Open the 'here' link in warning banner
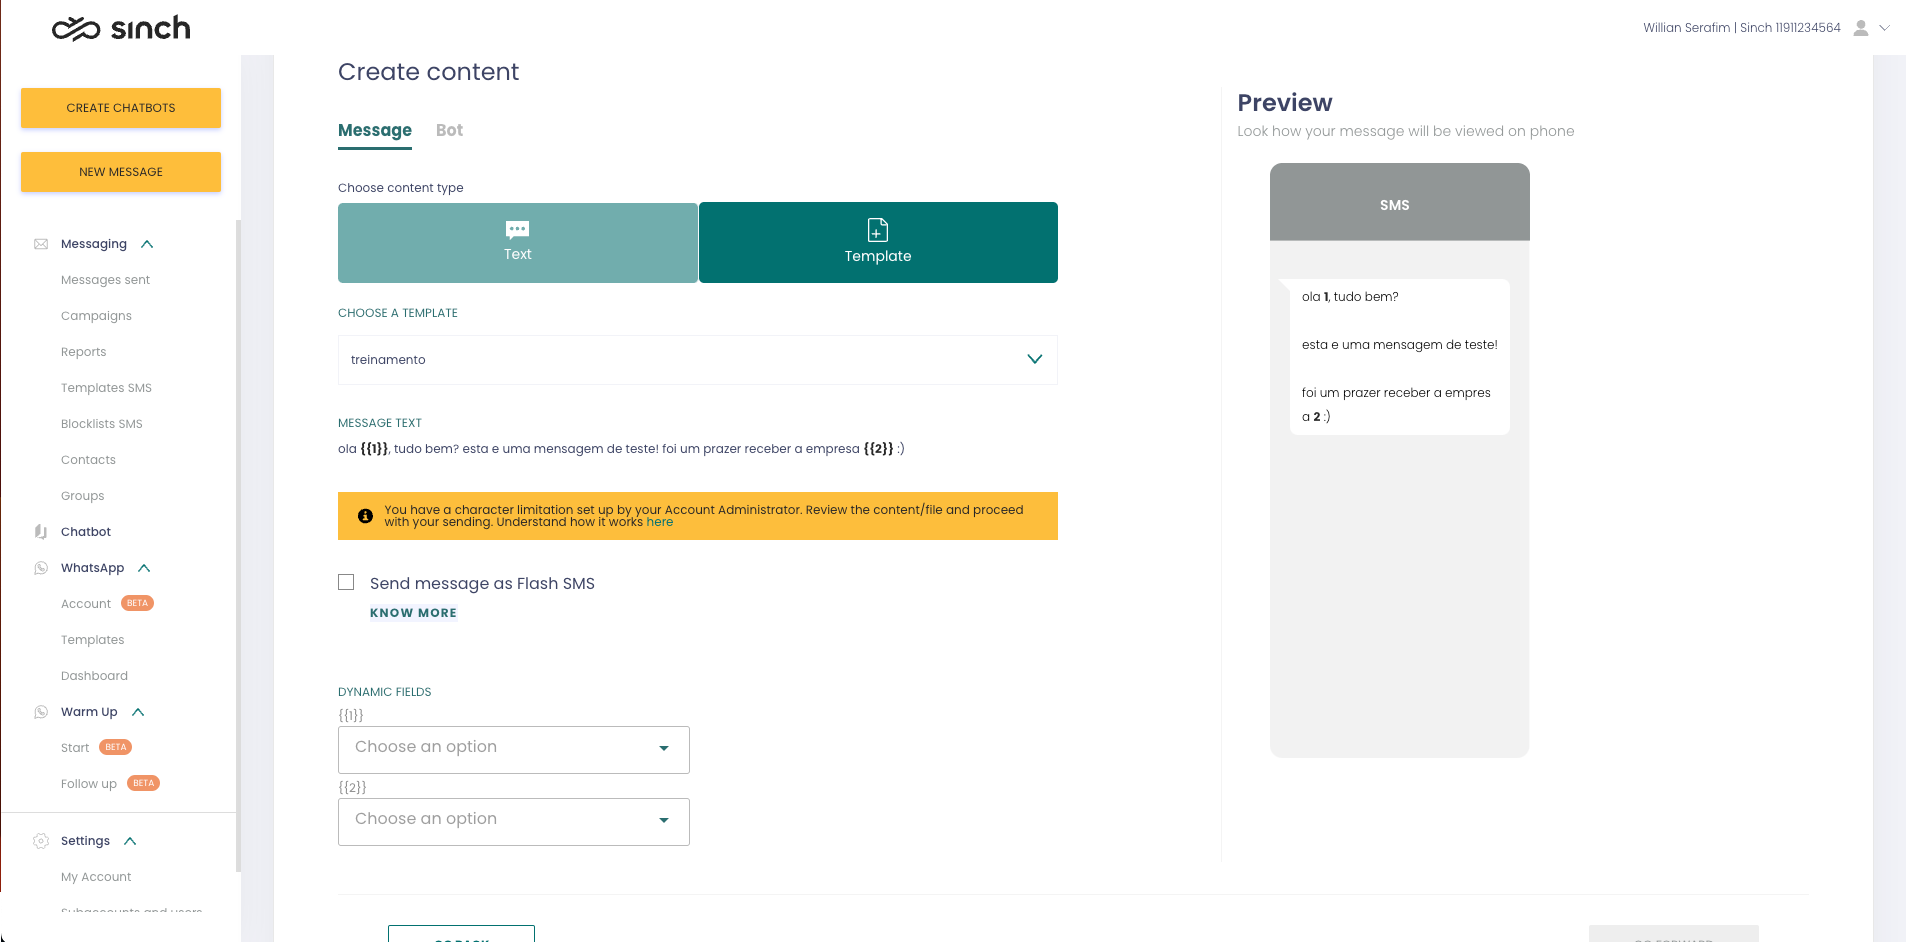This screenshot has height=942, width=1906. [x=659, y=522]
